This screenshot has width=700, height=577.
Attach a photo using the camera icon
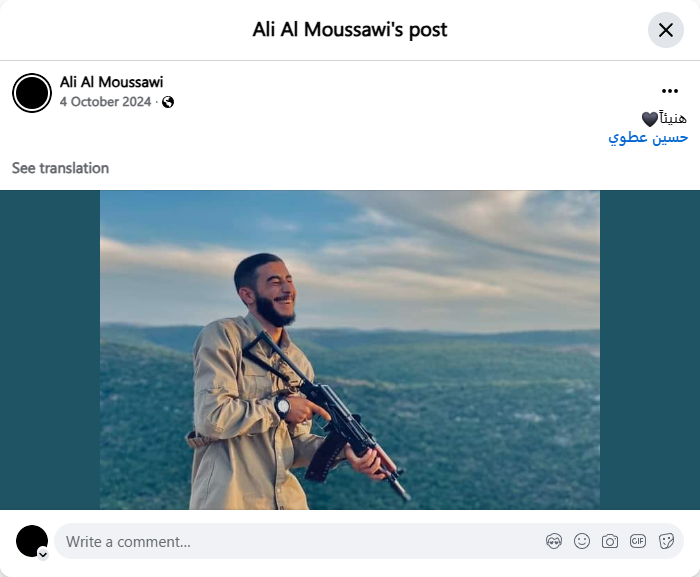610,541
